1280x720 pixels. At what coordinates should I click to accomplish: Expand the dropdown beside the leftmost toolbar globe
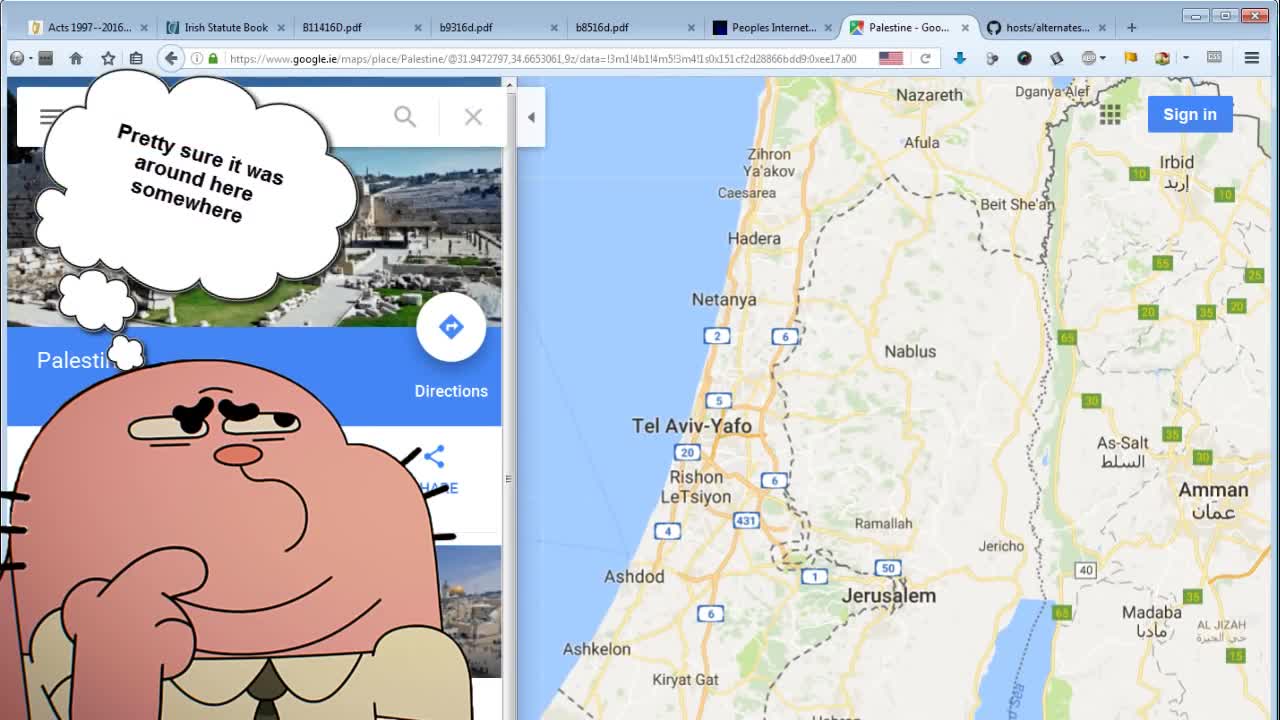pyautogui.click(x=30, y=59)
